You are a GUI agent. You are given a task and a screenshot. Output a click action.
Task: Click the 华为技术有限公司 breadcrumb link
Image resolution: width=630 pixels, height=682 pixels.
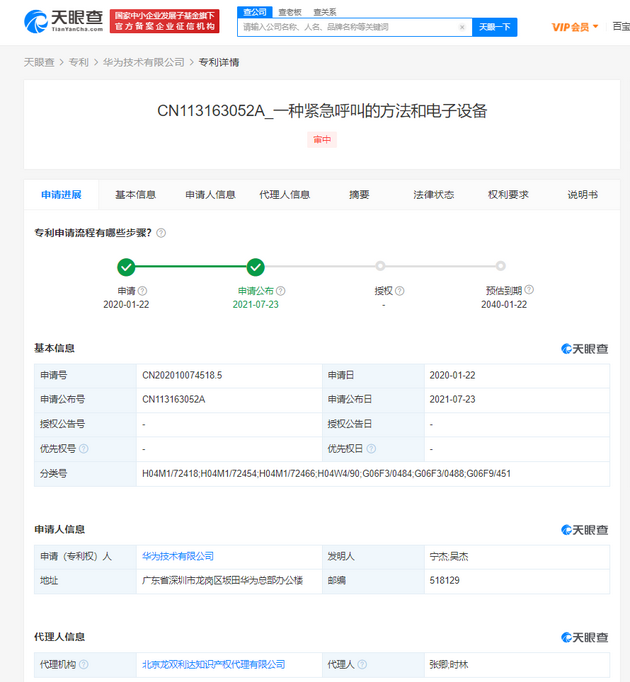[144, 62]
